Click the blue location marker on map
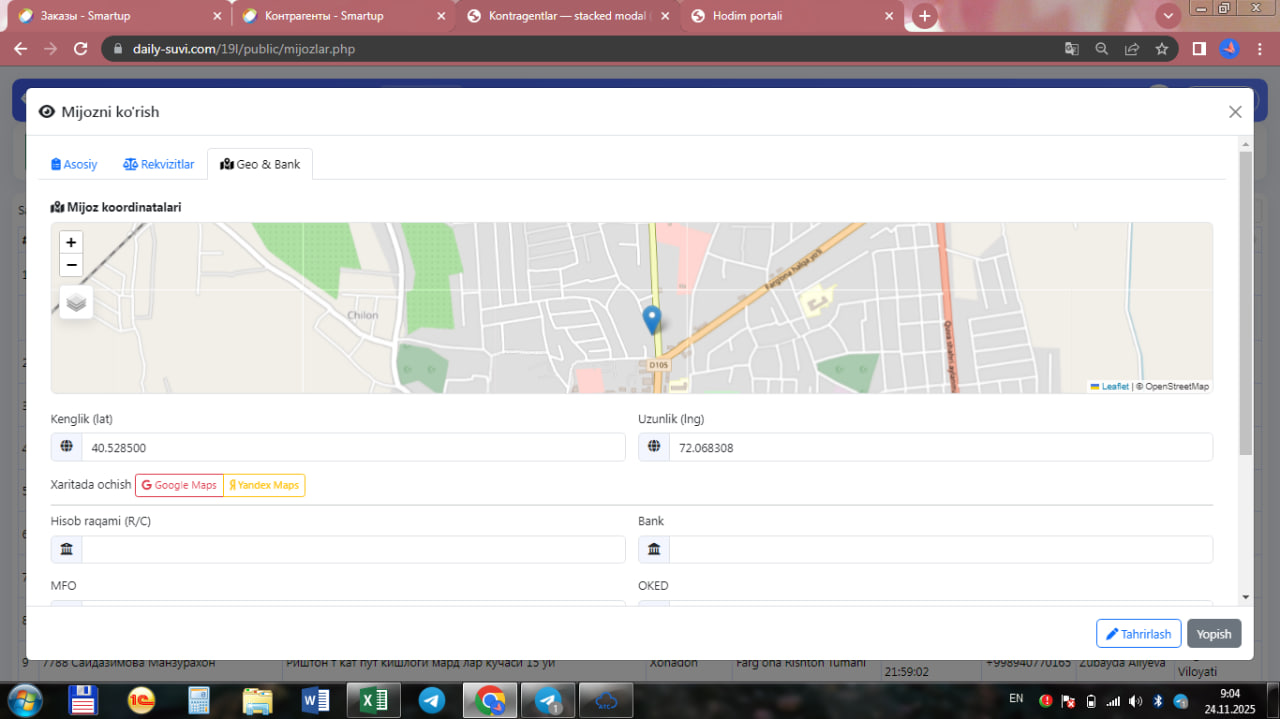The image size is (1280, 719). click(x=651, y=320)
